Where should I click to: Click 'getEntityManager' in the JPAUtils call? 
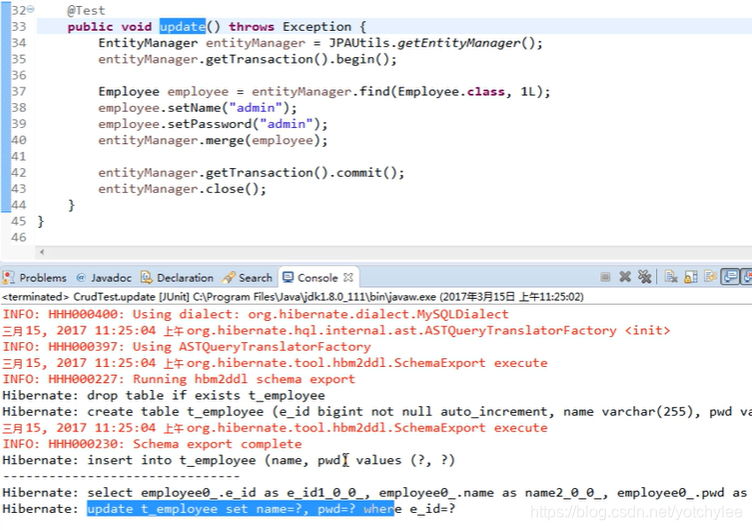(459, 43)
